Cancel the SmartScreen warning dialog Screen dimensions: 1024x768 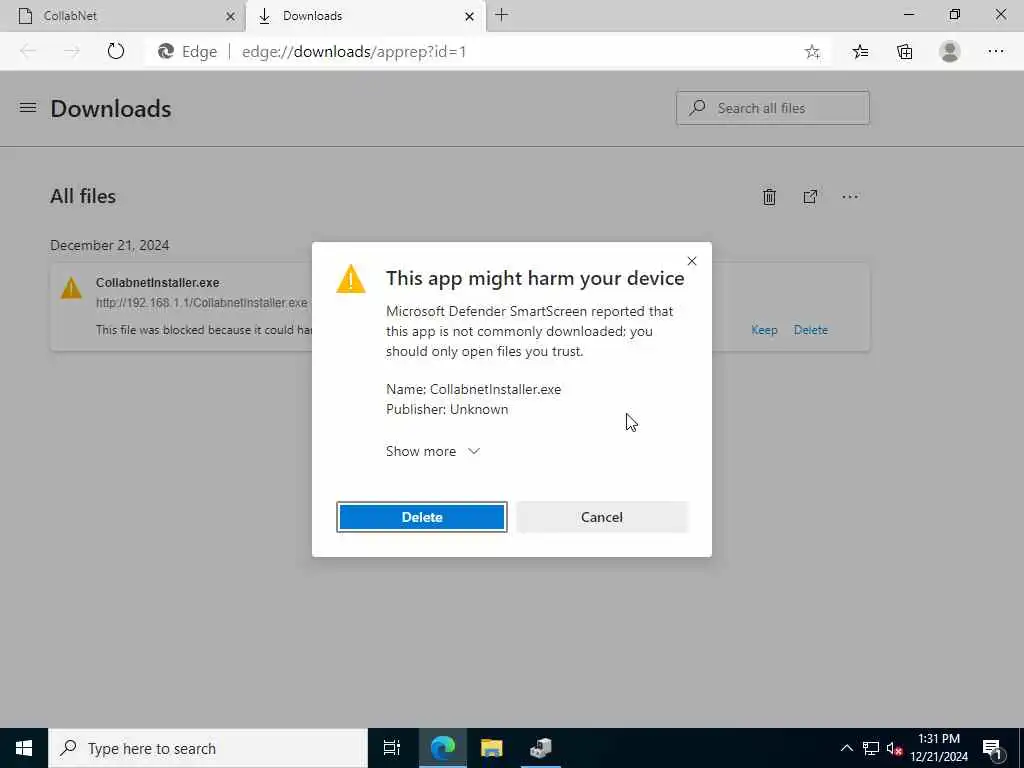tap(601, 517)
